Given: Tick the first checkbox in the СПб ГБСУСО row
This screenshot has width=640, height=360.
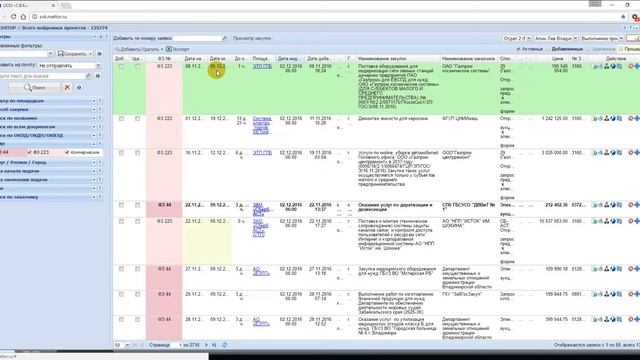Looking at the screenshot, I should coord(121,205).
